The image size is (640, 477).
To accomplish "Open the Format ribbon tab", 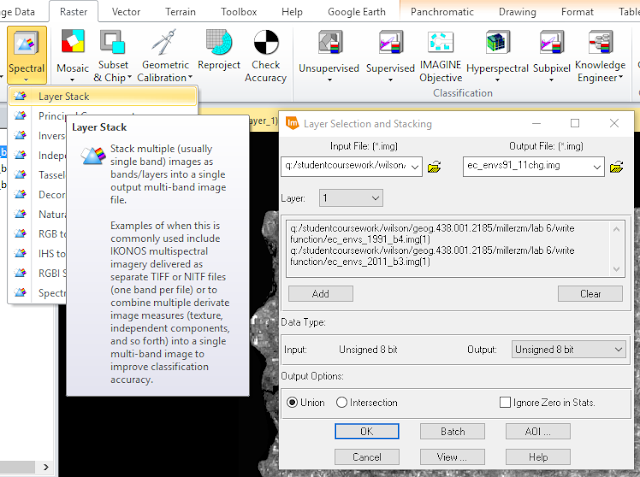I will pos(577,12).
